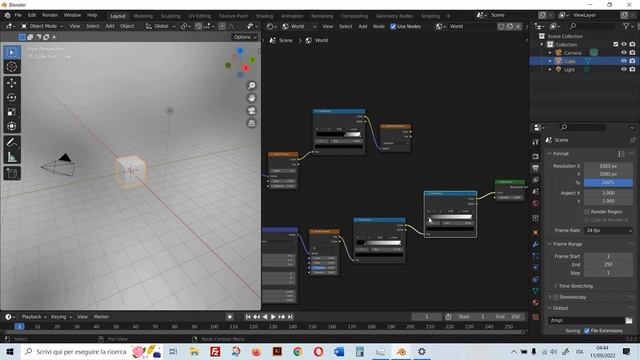Click the output folder browse icon
The image size is (640, 360).
coord(629,320)
